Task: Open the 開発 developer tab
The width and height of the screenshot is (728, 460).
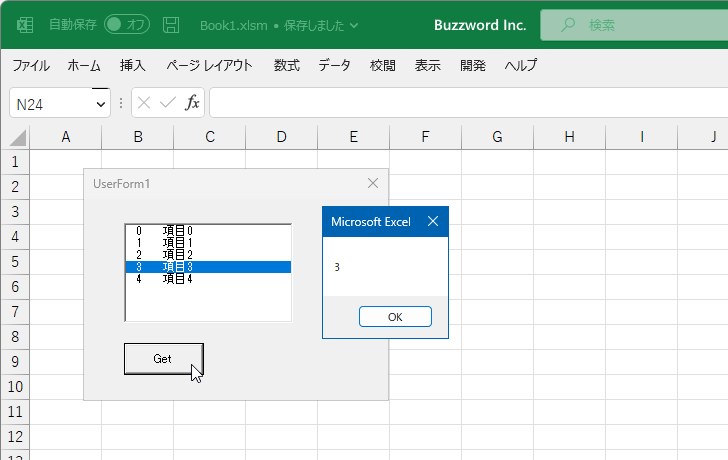Action: (x=473, y=65)
